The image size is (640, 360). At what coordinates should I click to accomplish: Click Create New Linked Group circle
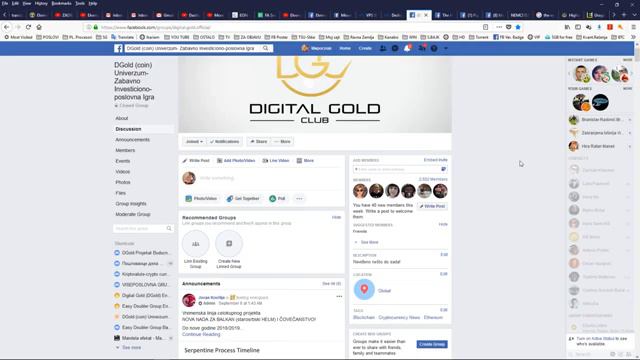pyautogui.click(x=229, y=244)
